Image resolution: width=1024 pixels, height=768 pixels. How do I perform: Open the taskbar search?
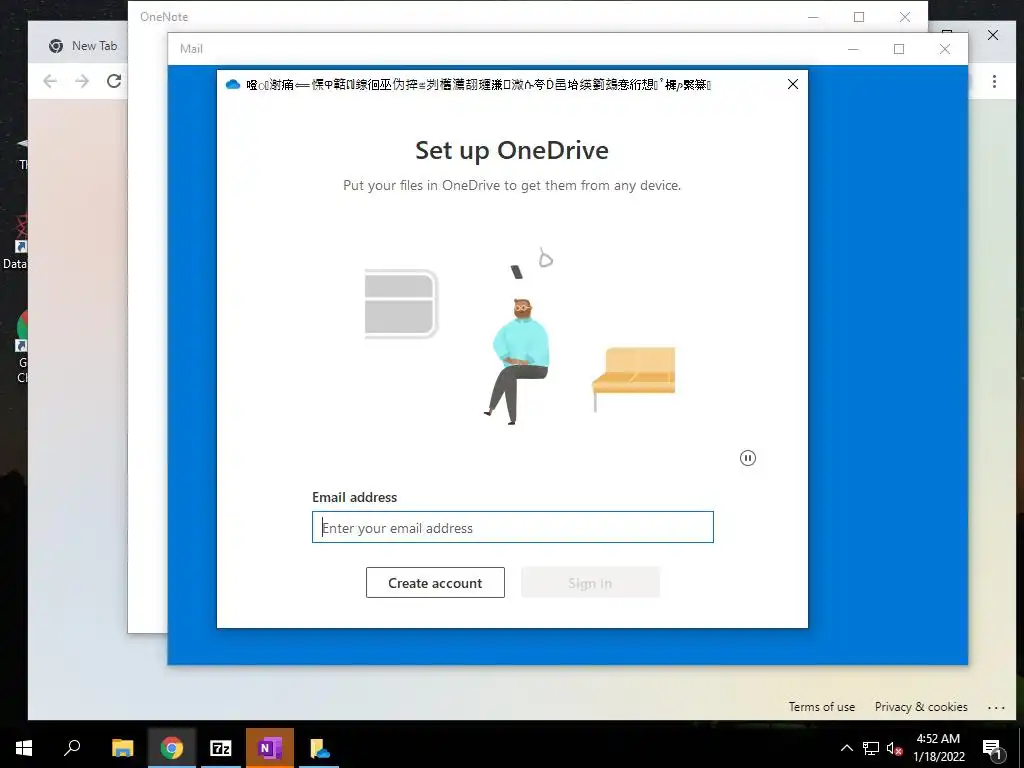click(72, 748)
